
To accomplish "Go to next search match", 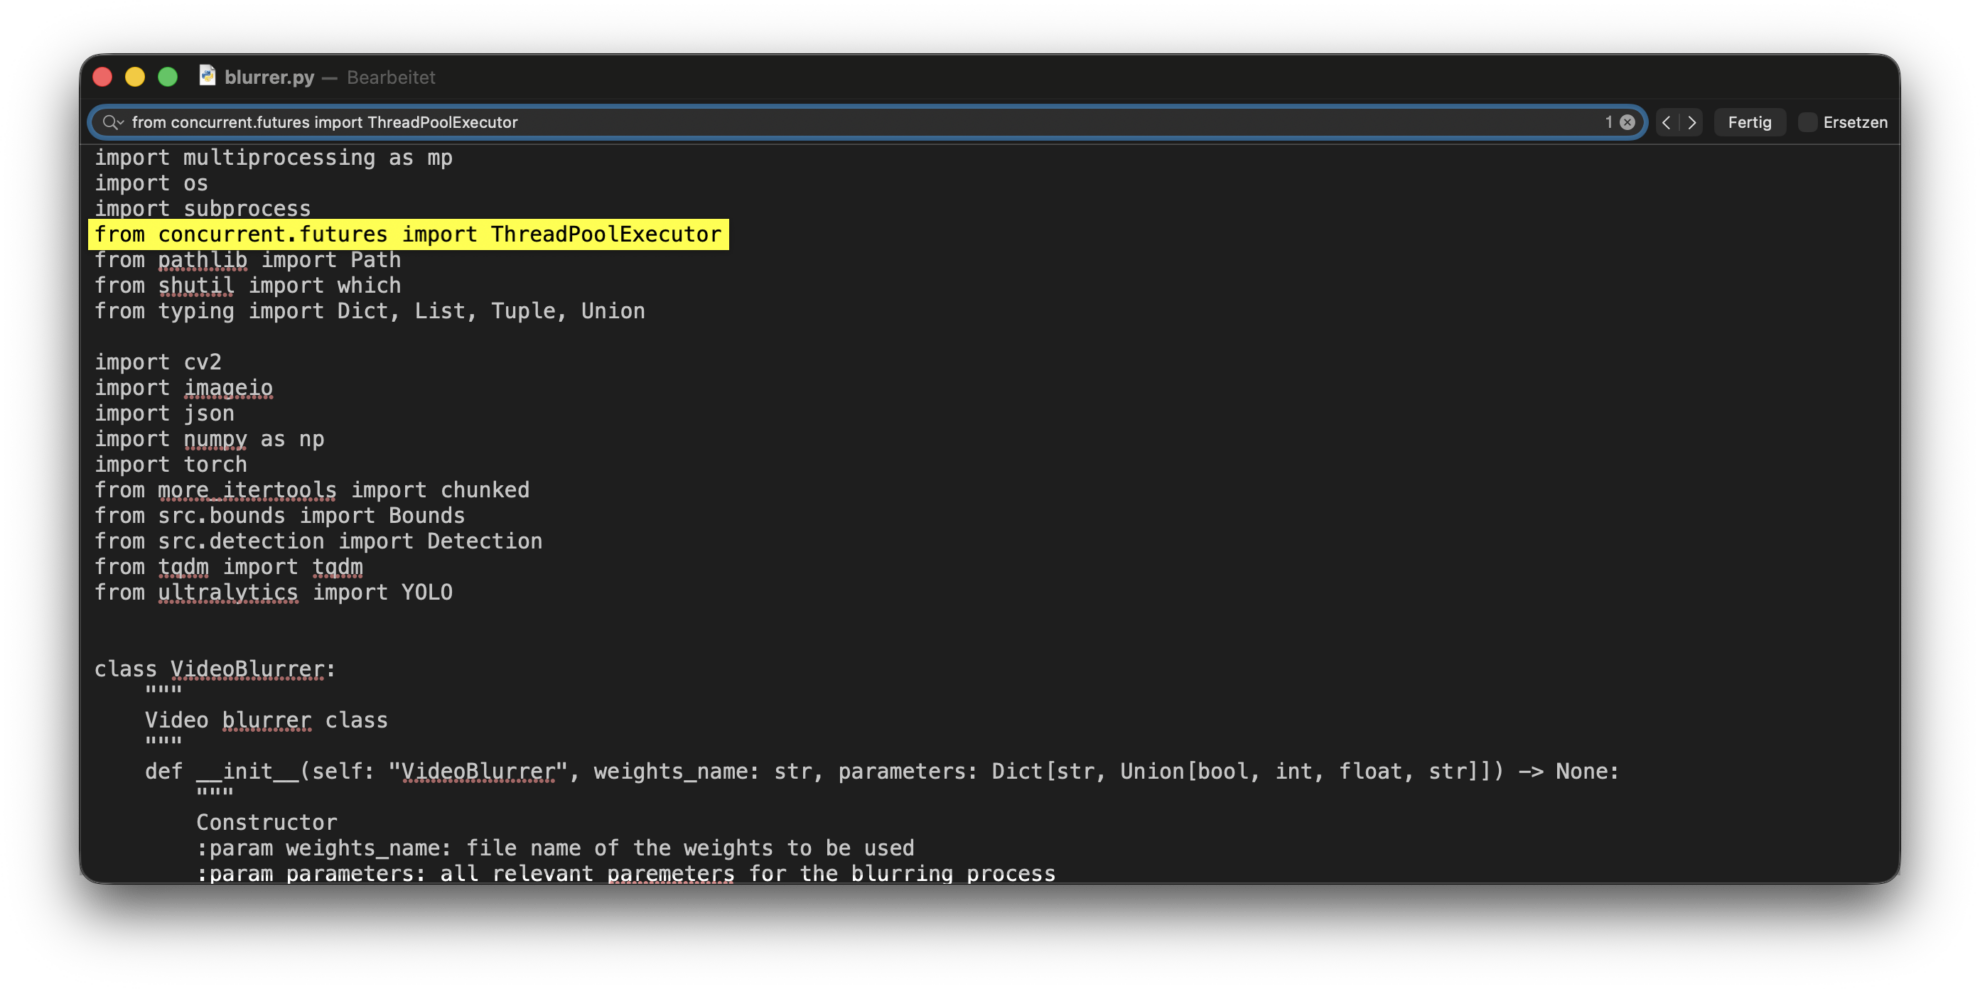I will pos(1692,122).
